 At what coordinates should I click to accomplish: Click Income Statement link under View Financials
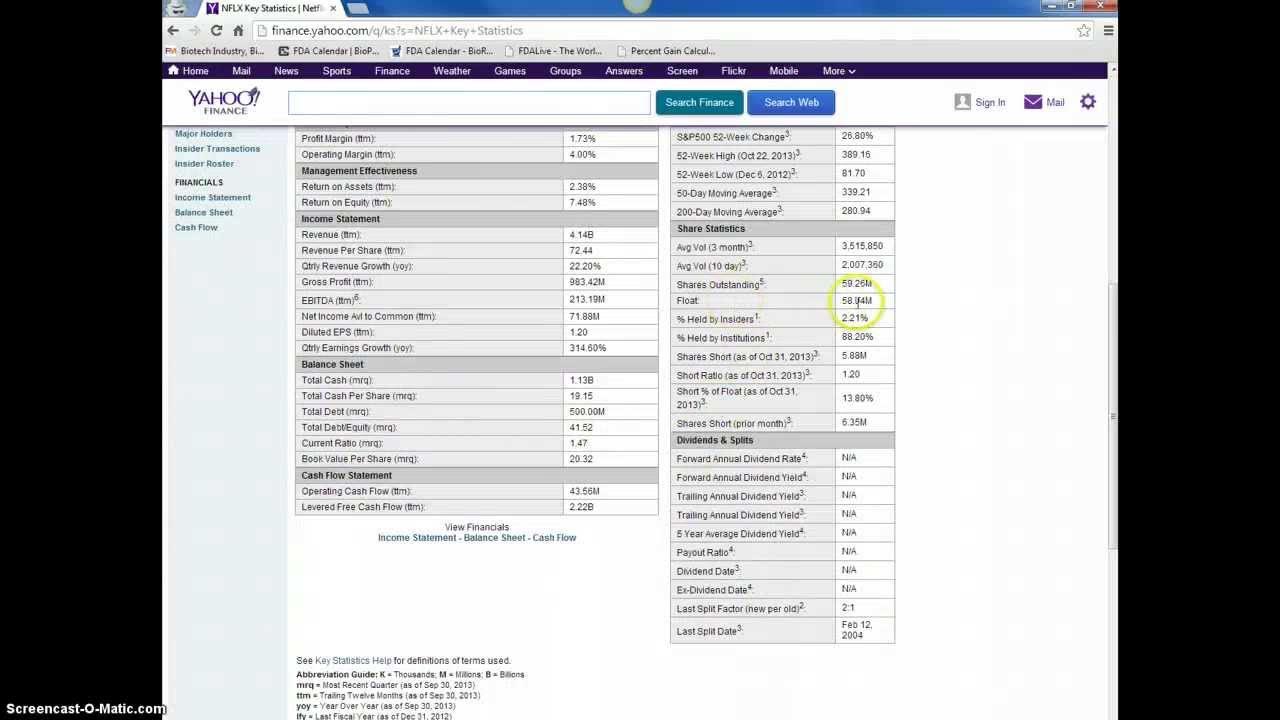pyautogui.click(x=417, y=538)
